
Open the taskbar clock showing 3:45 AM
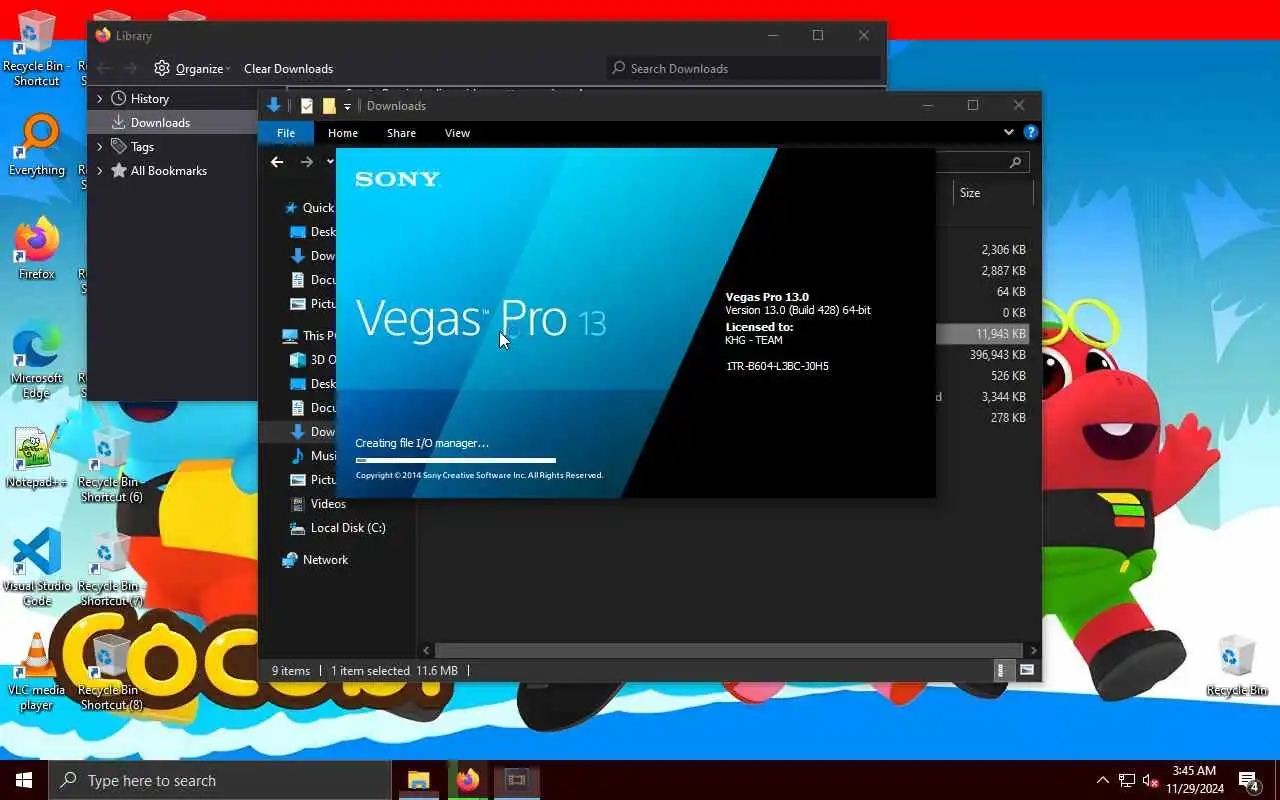[1194, 780]
